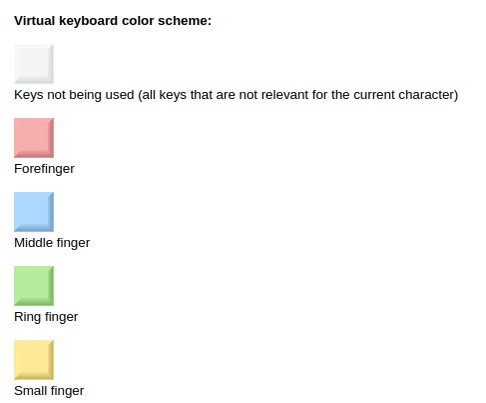Click the 'Ring finger' label
This screenshot has width=486, height=403.
46,317
